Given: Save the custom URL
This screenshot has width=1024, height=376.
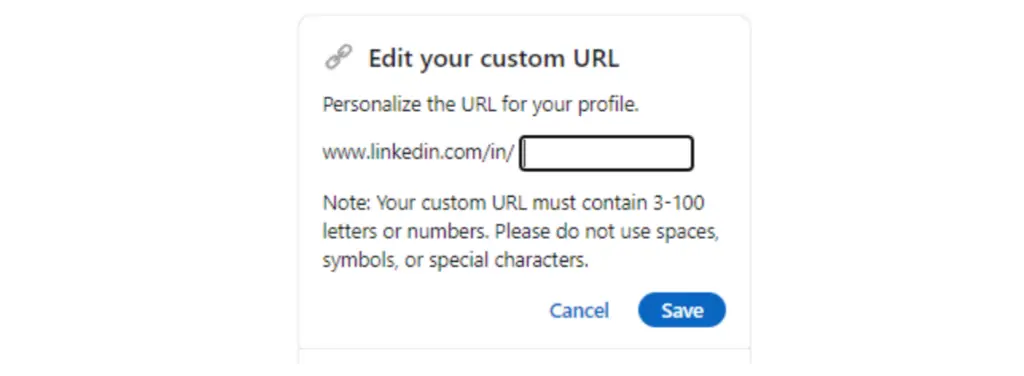Looking at the screenshot, I should point(682,310).
